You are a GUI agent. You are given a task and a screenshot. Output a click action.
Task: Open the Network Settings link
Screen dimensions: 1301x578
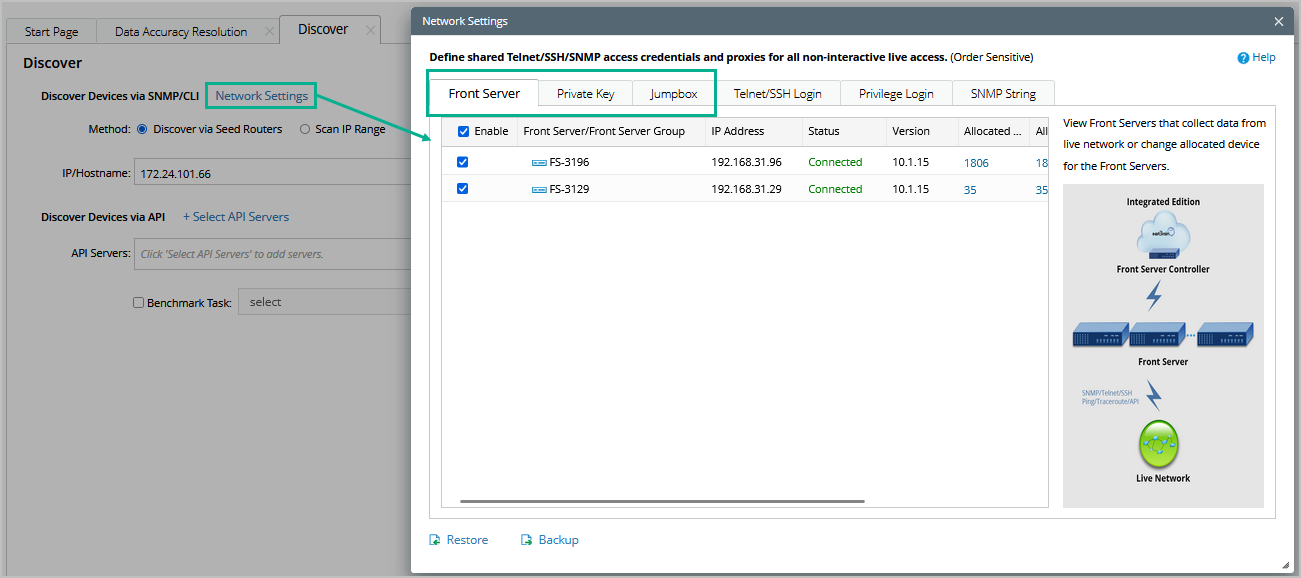262,96
